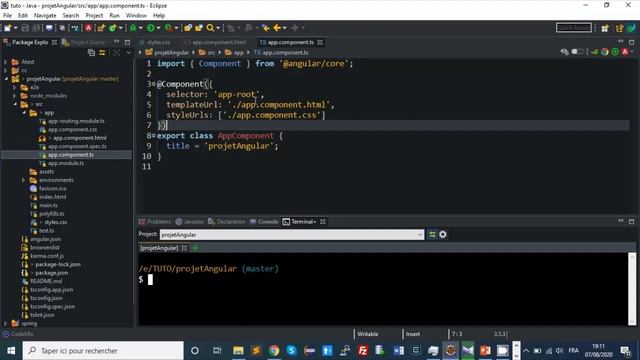Click the Windows taskbar search box

pos(103,351)
